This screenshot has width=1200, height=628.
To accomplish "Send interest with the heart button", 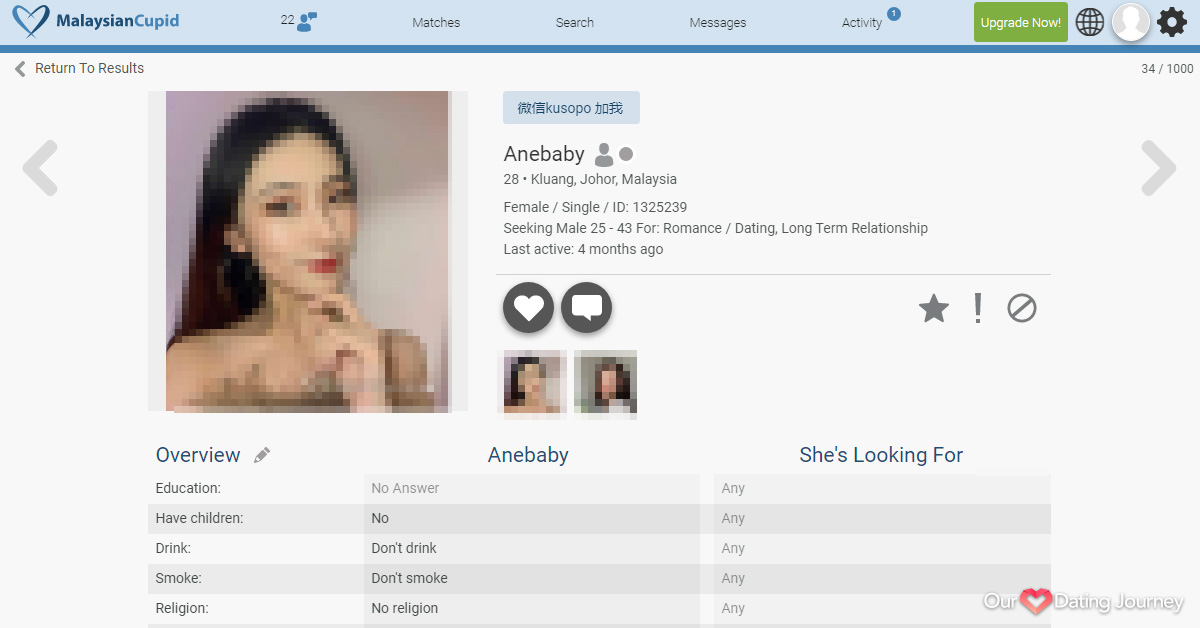I will 528,307.
